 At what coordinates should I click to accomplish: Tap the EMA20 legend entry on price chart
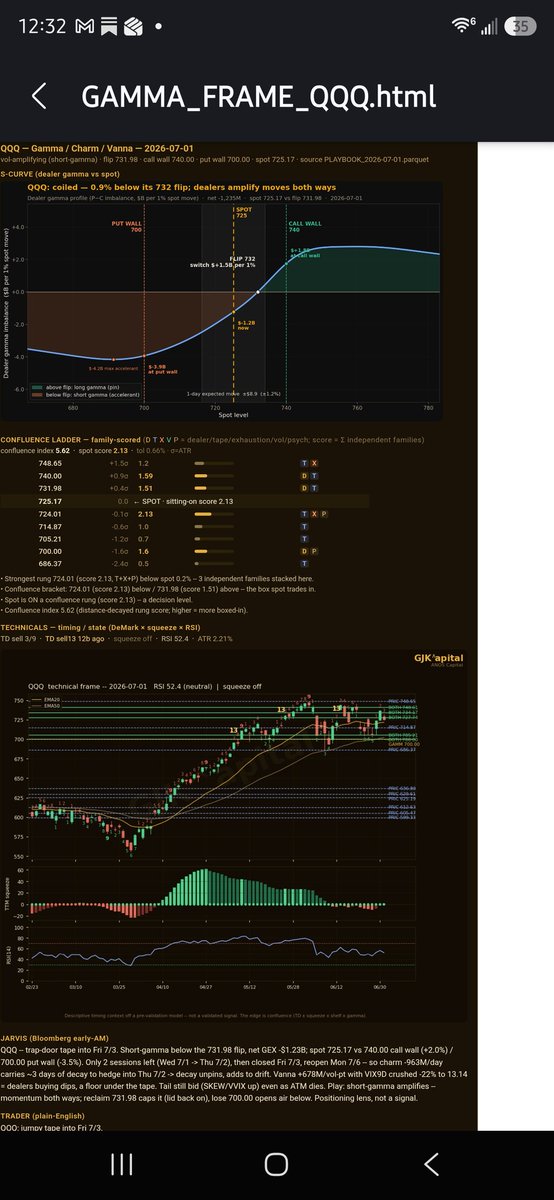coord(45,701)
